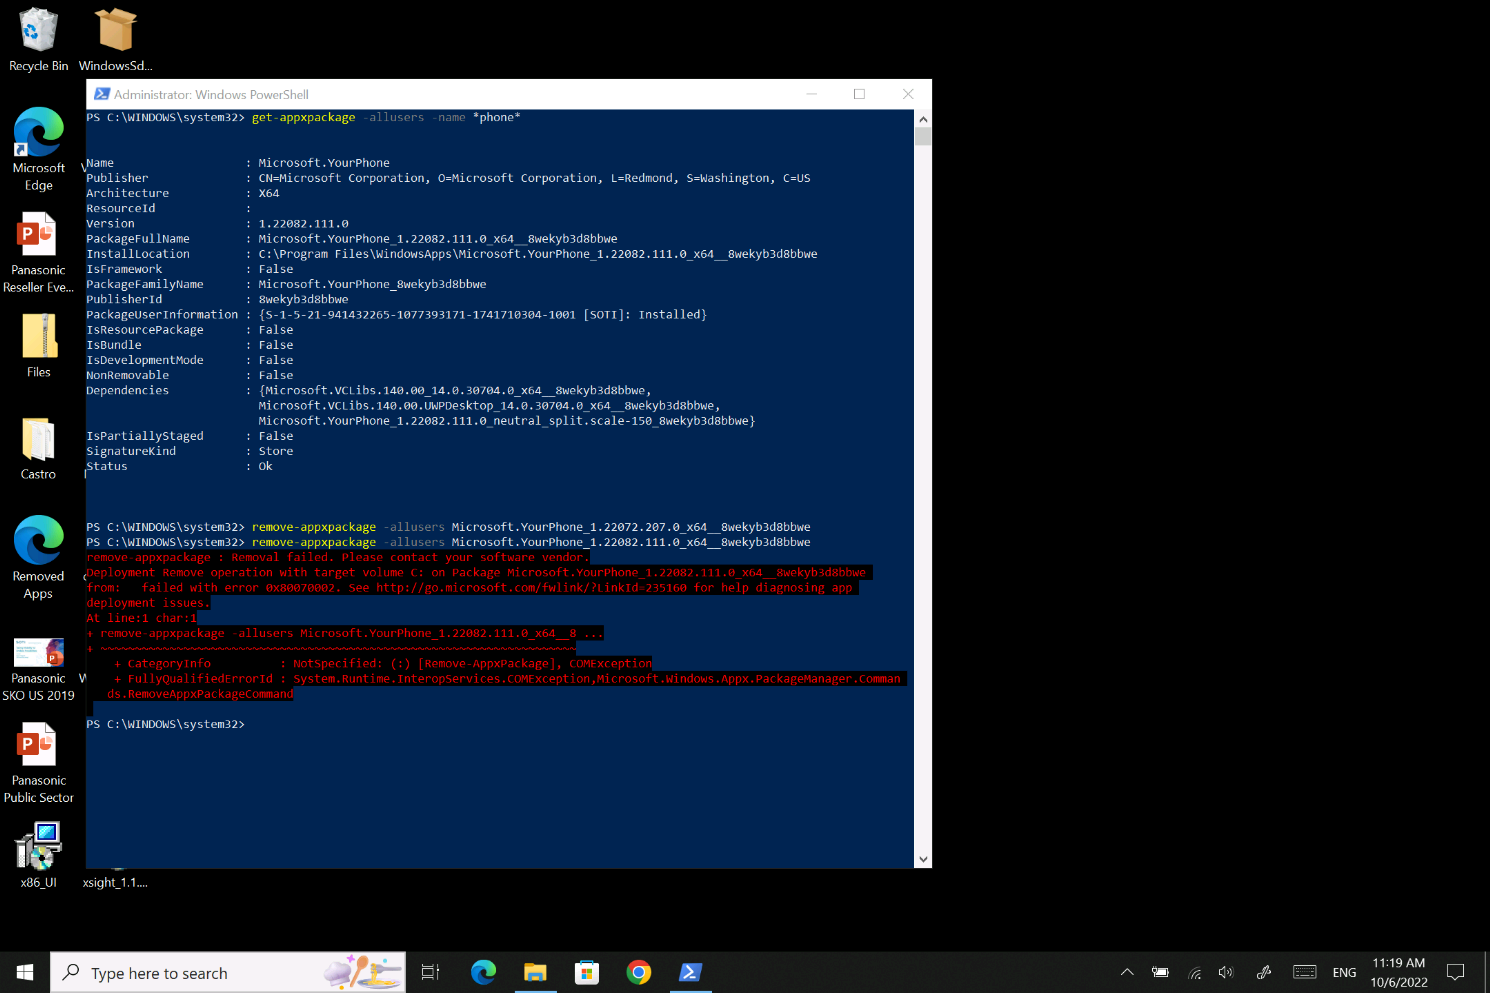The height and width of the screenshot is (993, 1490).
Task: Click the Microsoft.YourPhone Name value
Action: click(x=324, y=163)
